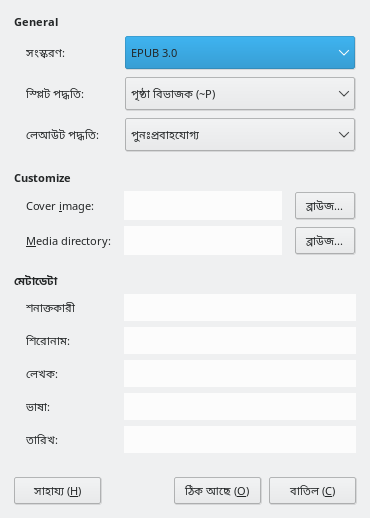Click the Customize section heading
The image size is (370, 518).
42,178
